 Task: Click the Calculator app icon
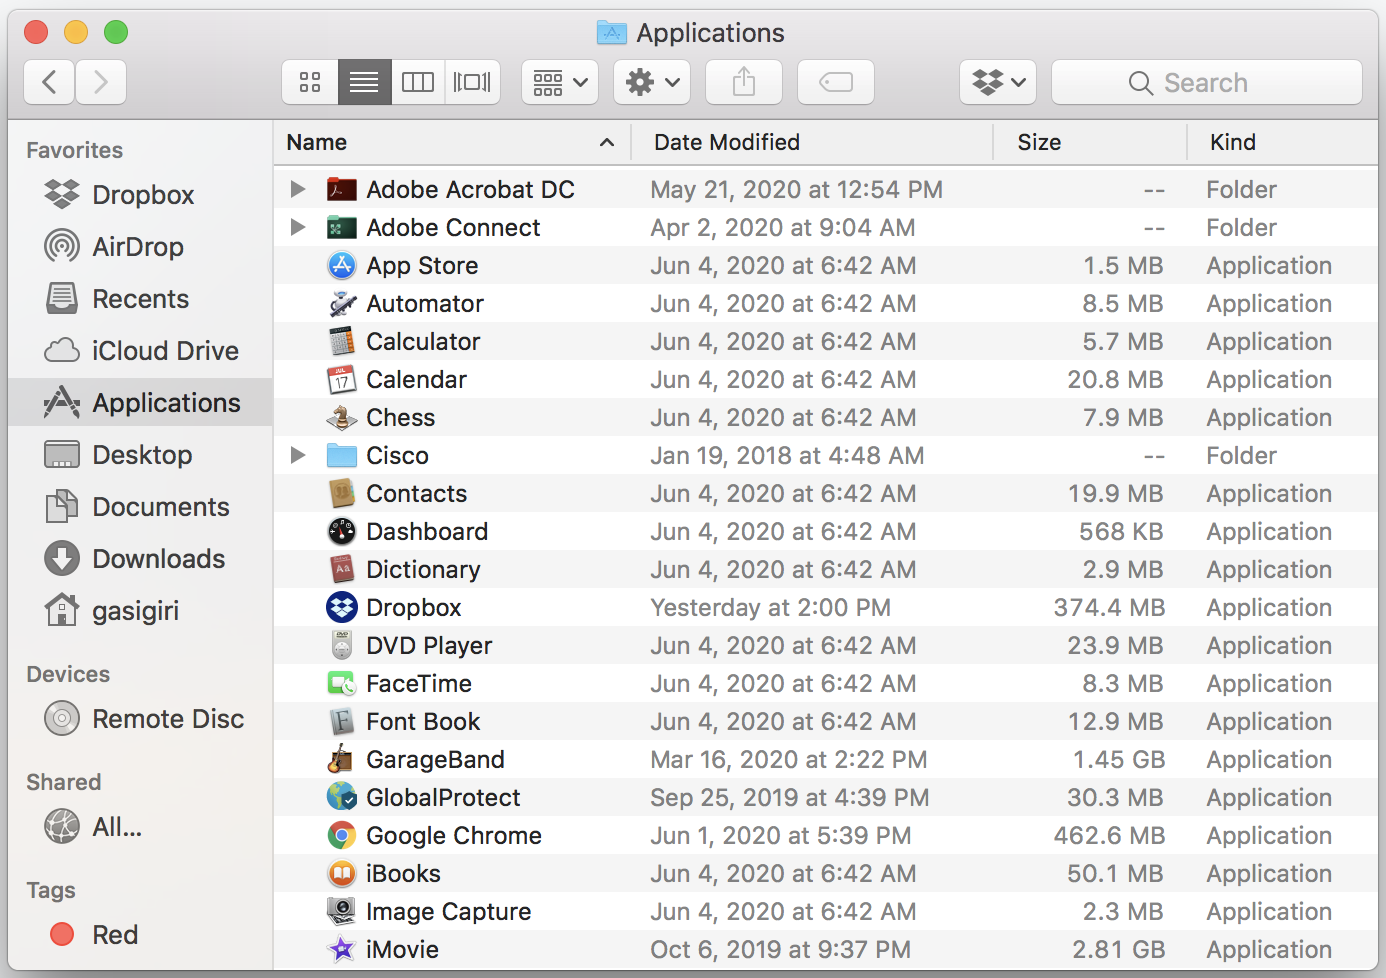342,341
